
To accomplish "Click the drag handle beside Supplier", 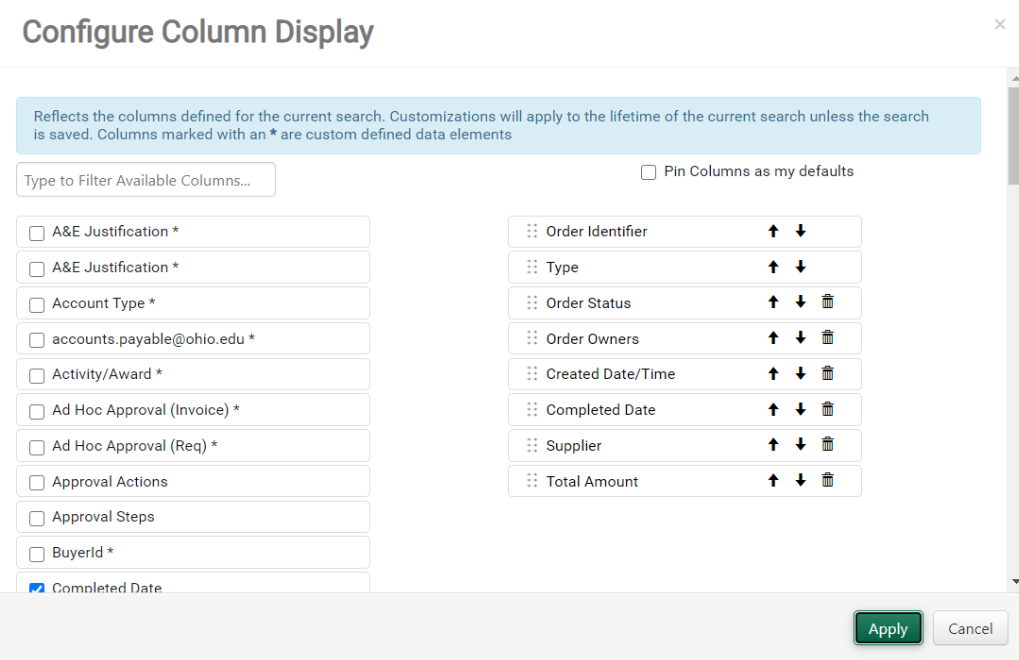I will pyautogui.click(x=531, y=444).
